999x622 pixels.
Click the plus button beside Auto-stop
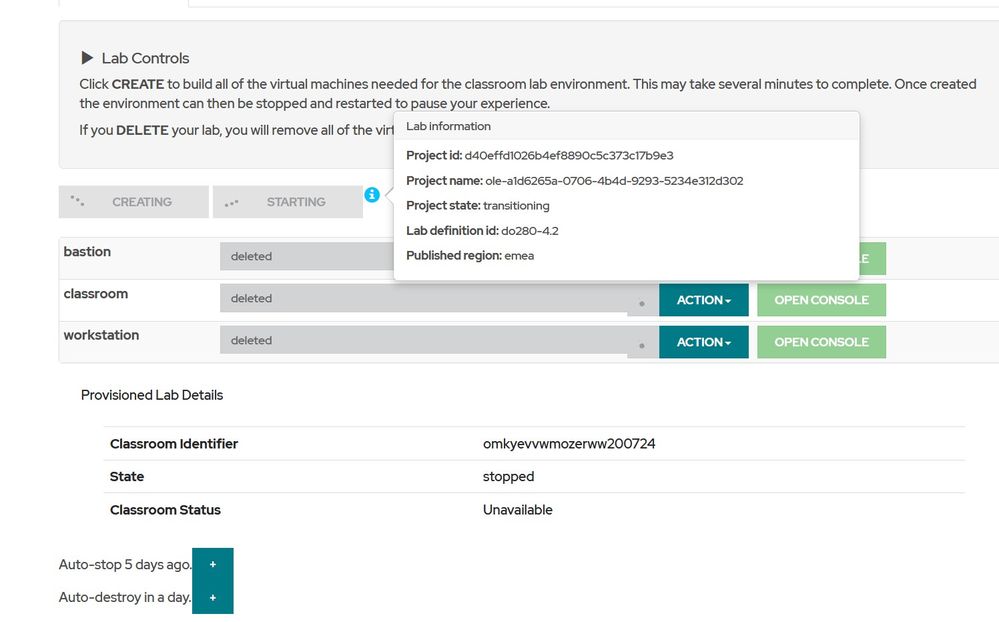click(213, 565)
